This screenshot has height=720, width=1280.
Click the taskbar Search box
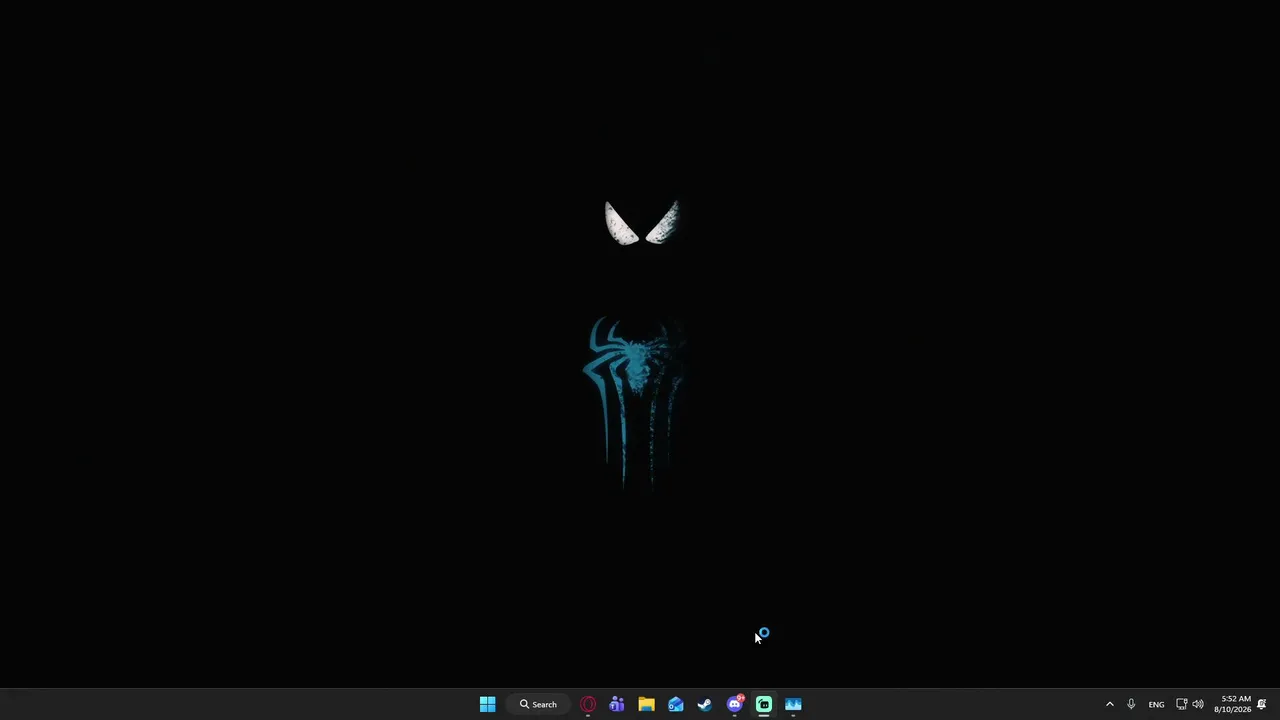tap(538, 704)
